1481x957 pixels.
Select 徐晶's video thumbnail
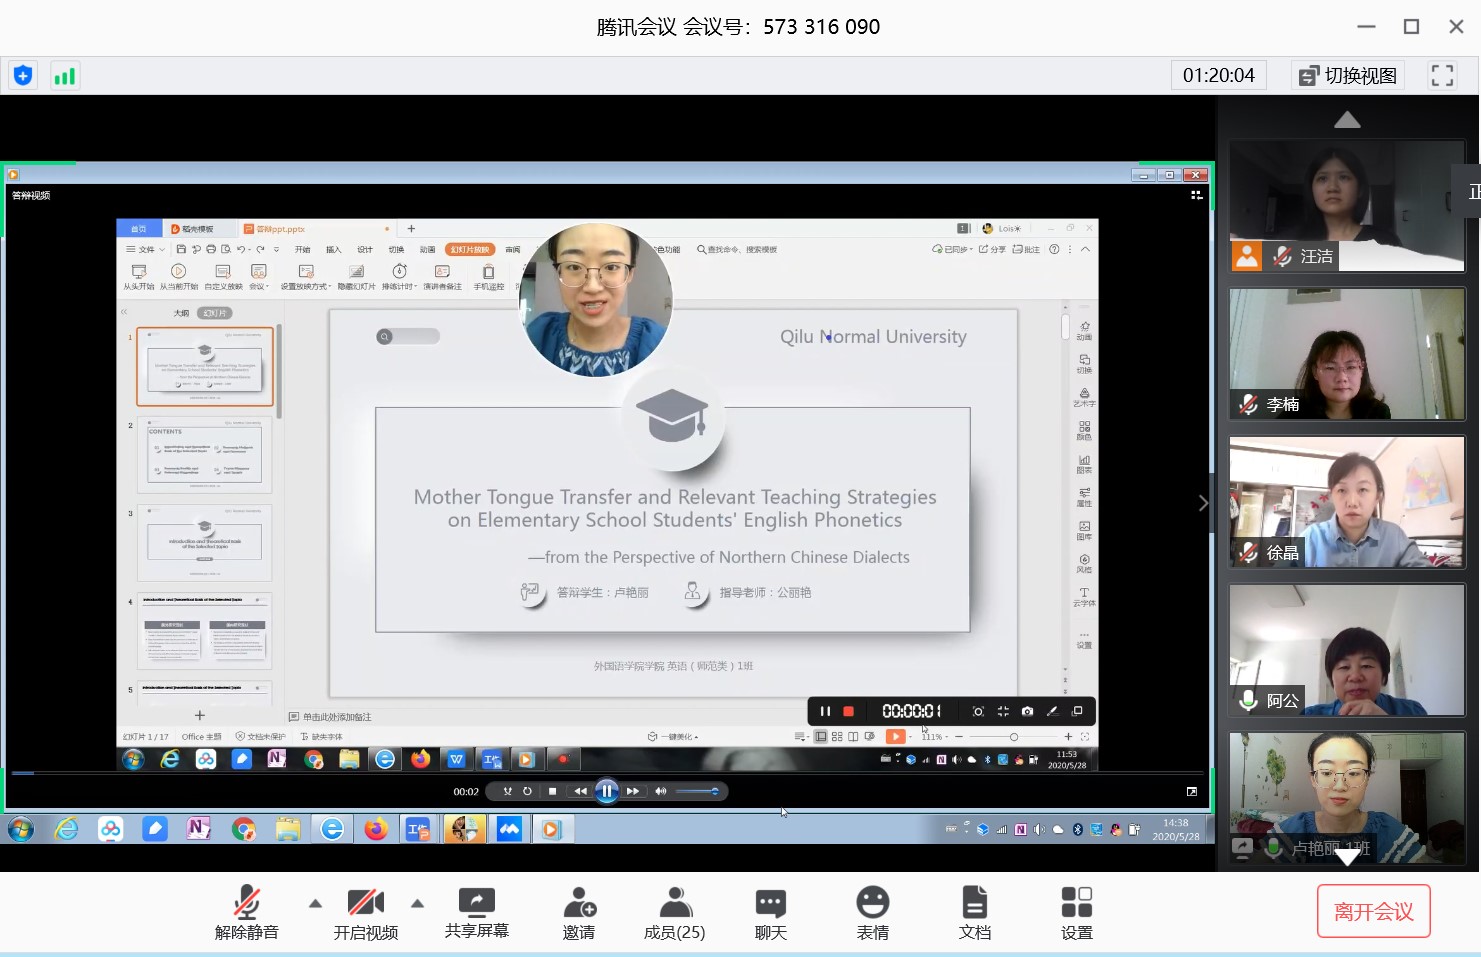1346,502
